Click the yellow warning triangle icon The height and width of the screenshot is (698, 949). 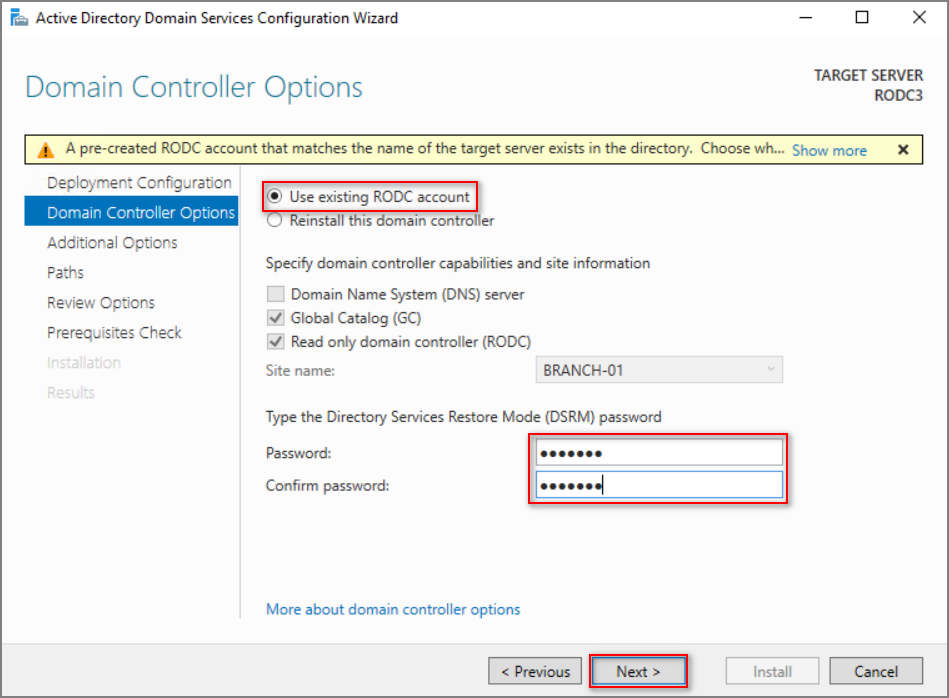45,150
